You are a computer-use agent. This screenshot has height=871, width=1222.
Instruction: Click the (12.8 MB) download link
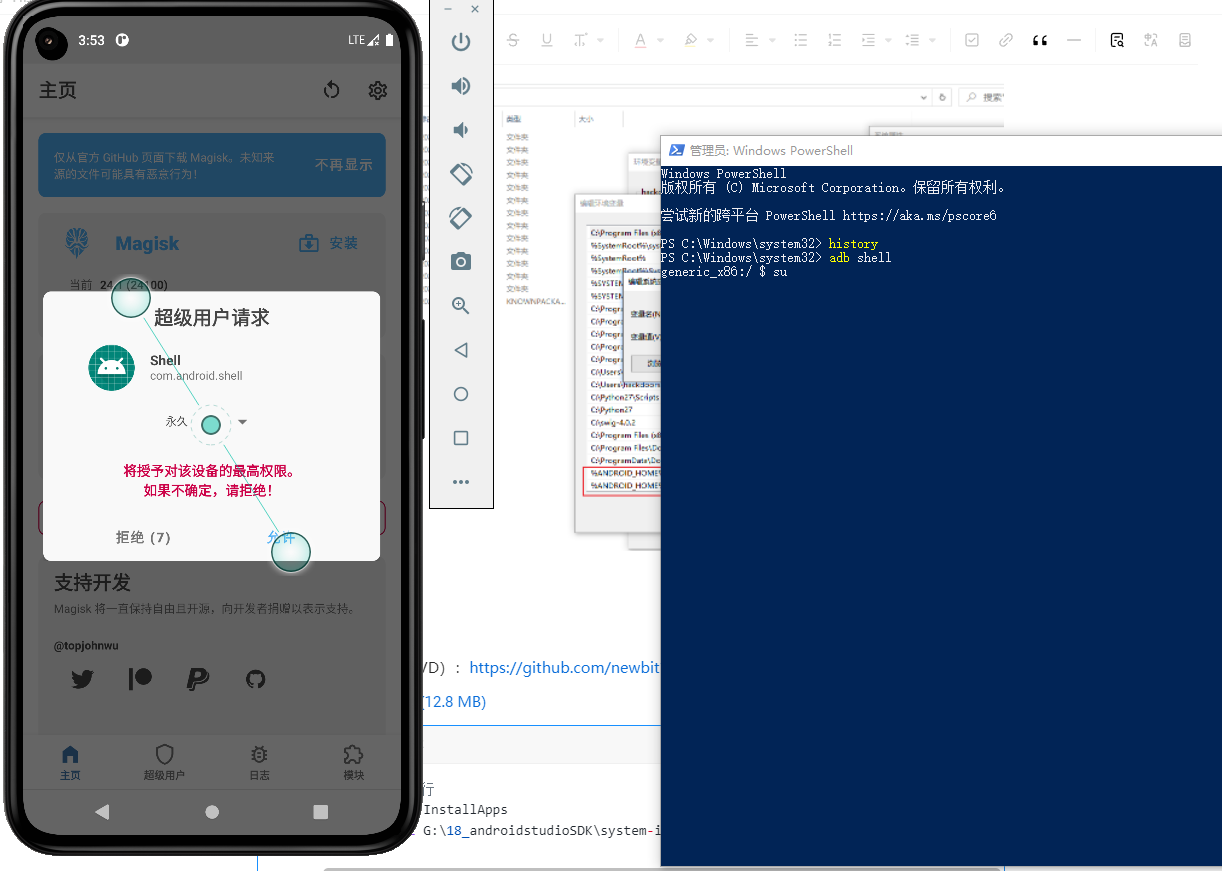coord(454,702)
